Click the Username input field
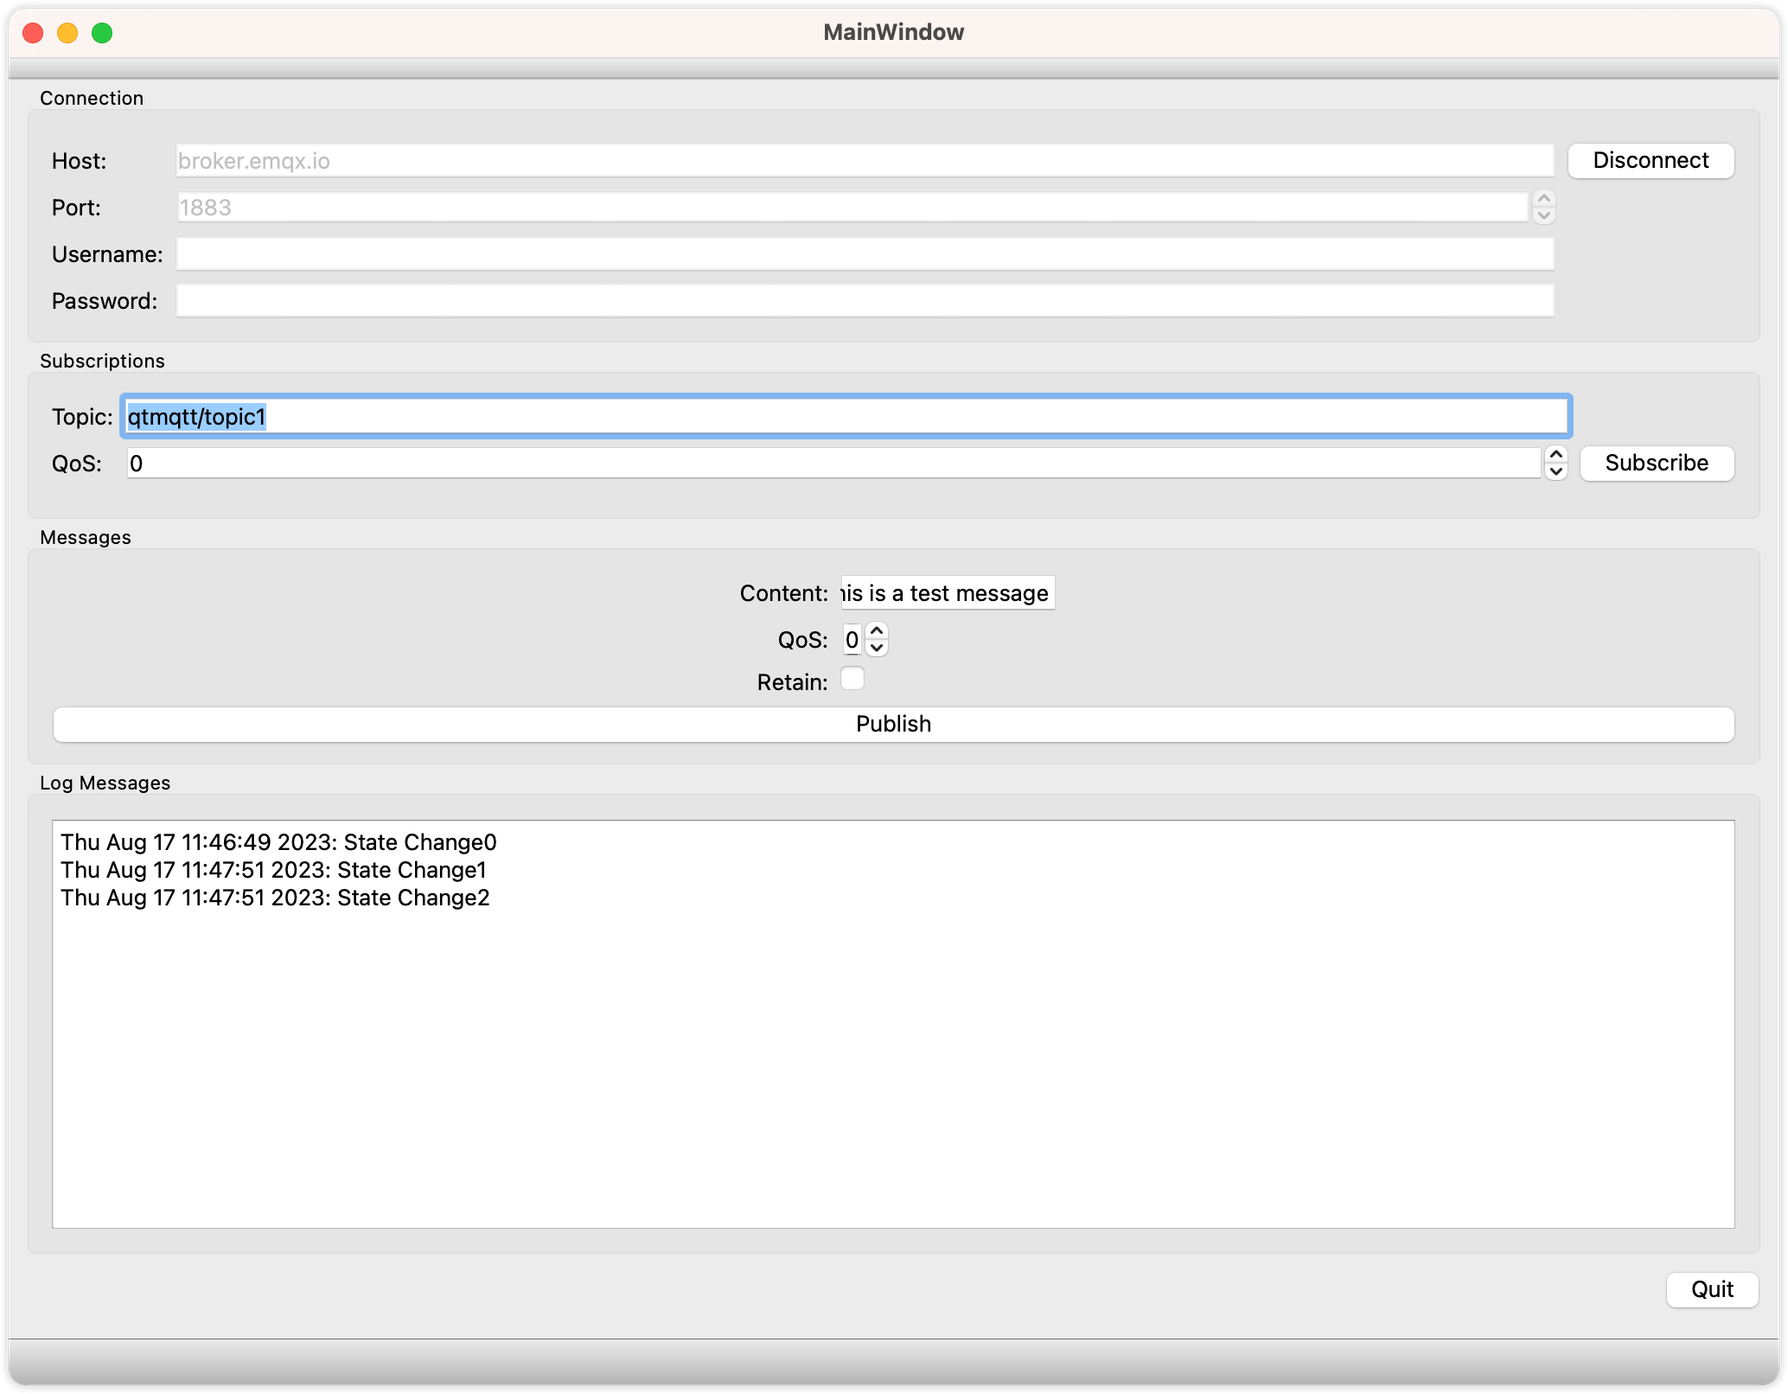The height and width of the screenshot is (1394, 1788). (864, 254)
